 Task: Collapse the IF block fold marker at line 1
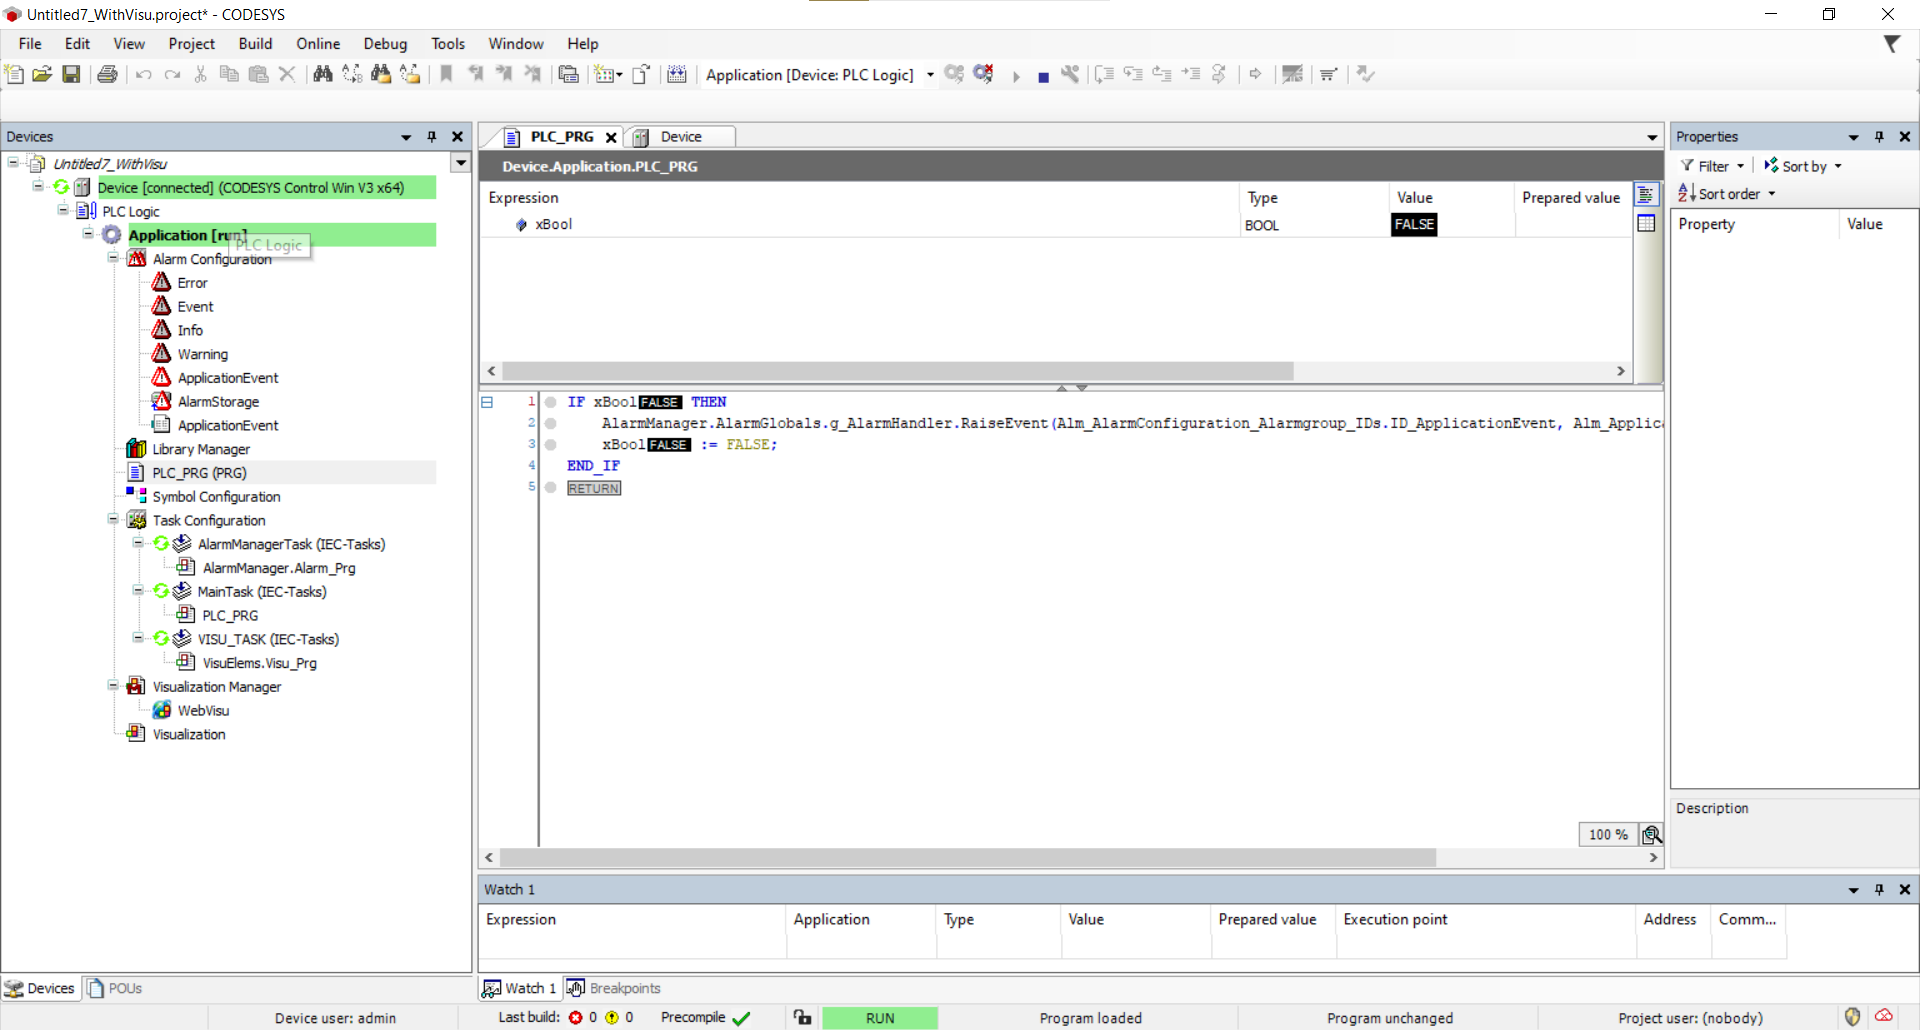[x=487, y=402]
